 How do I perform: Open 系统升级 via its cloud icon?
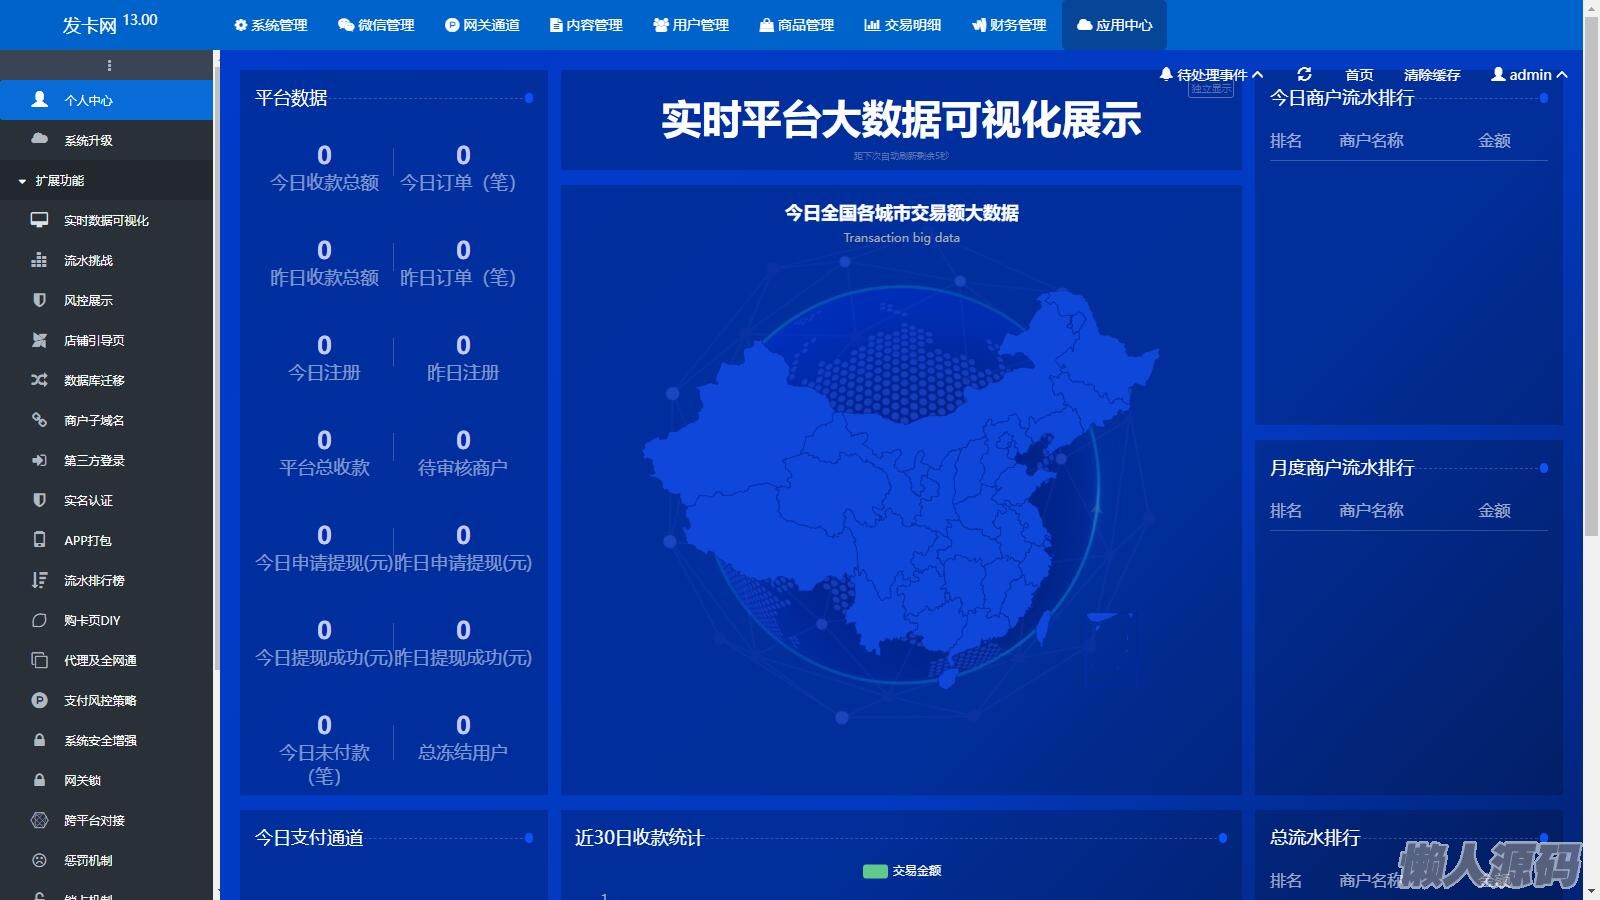click(39, 139)
